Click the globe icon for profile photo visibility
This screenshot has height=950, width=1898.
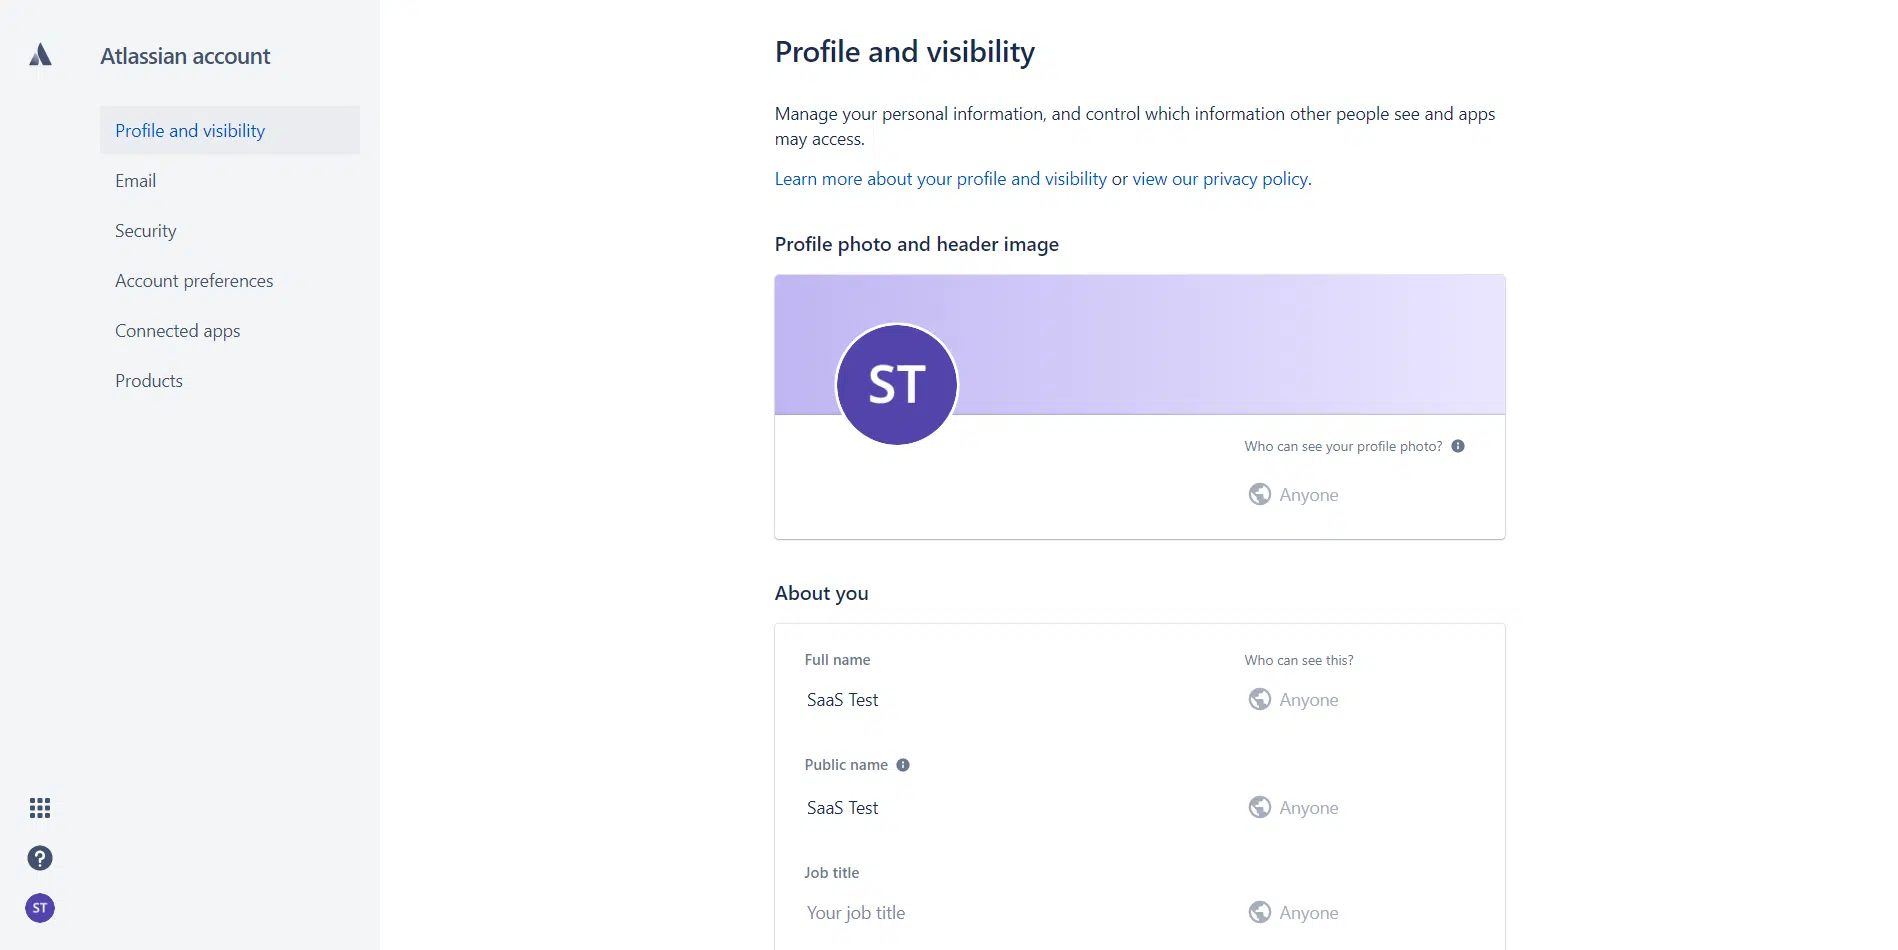tap(1260, 494)
